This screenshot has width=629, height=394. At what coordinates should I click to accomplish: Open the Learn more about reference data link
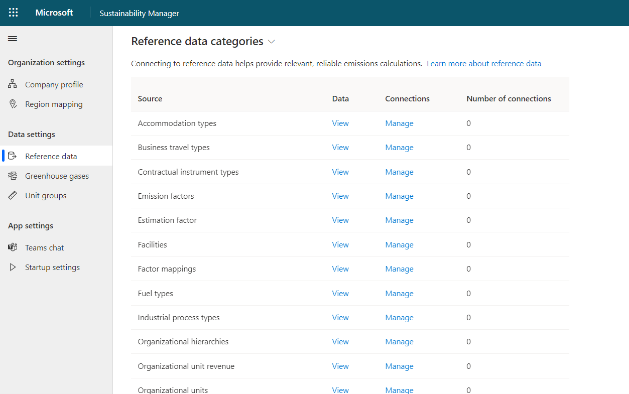point(484,63)
